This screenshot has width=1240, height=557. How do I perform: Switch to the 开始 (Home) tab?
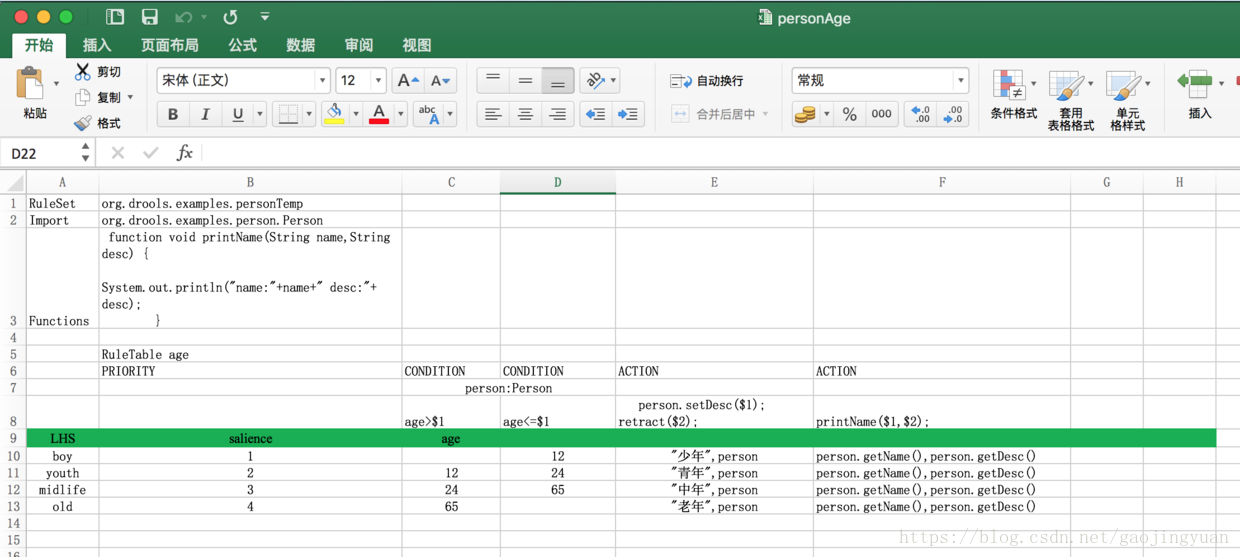pos(39,45)
